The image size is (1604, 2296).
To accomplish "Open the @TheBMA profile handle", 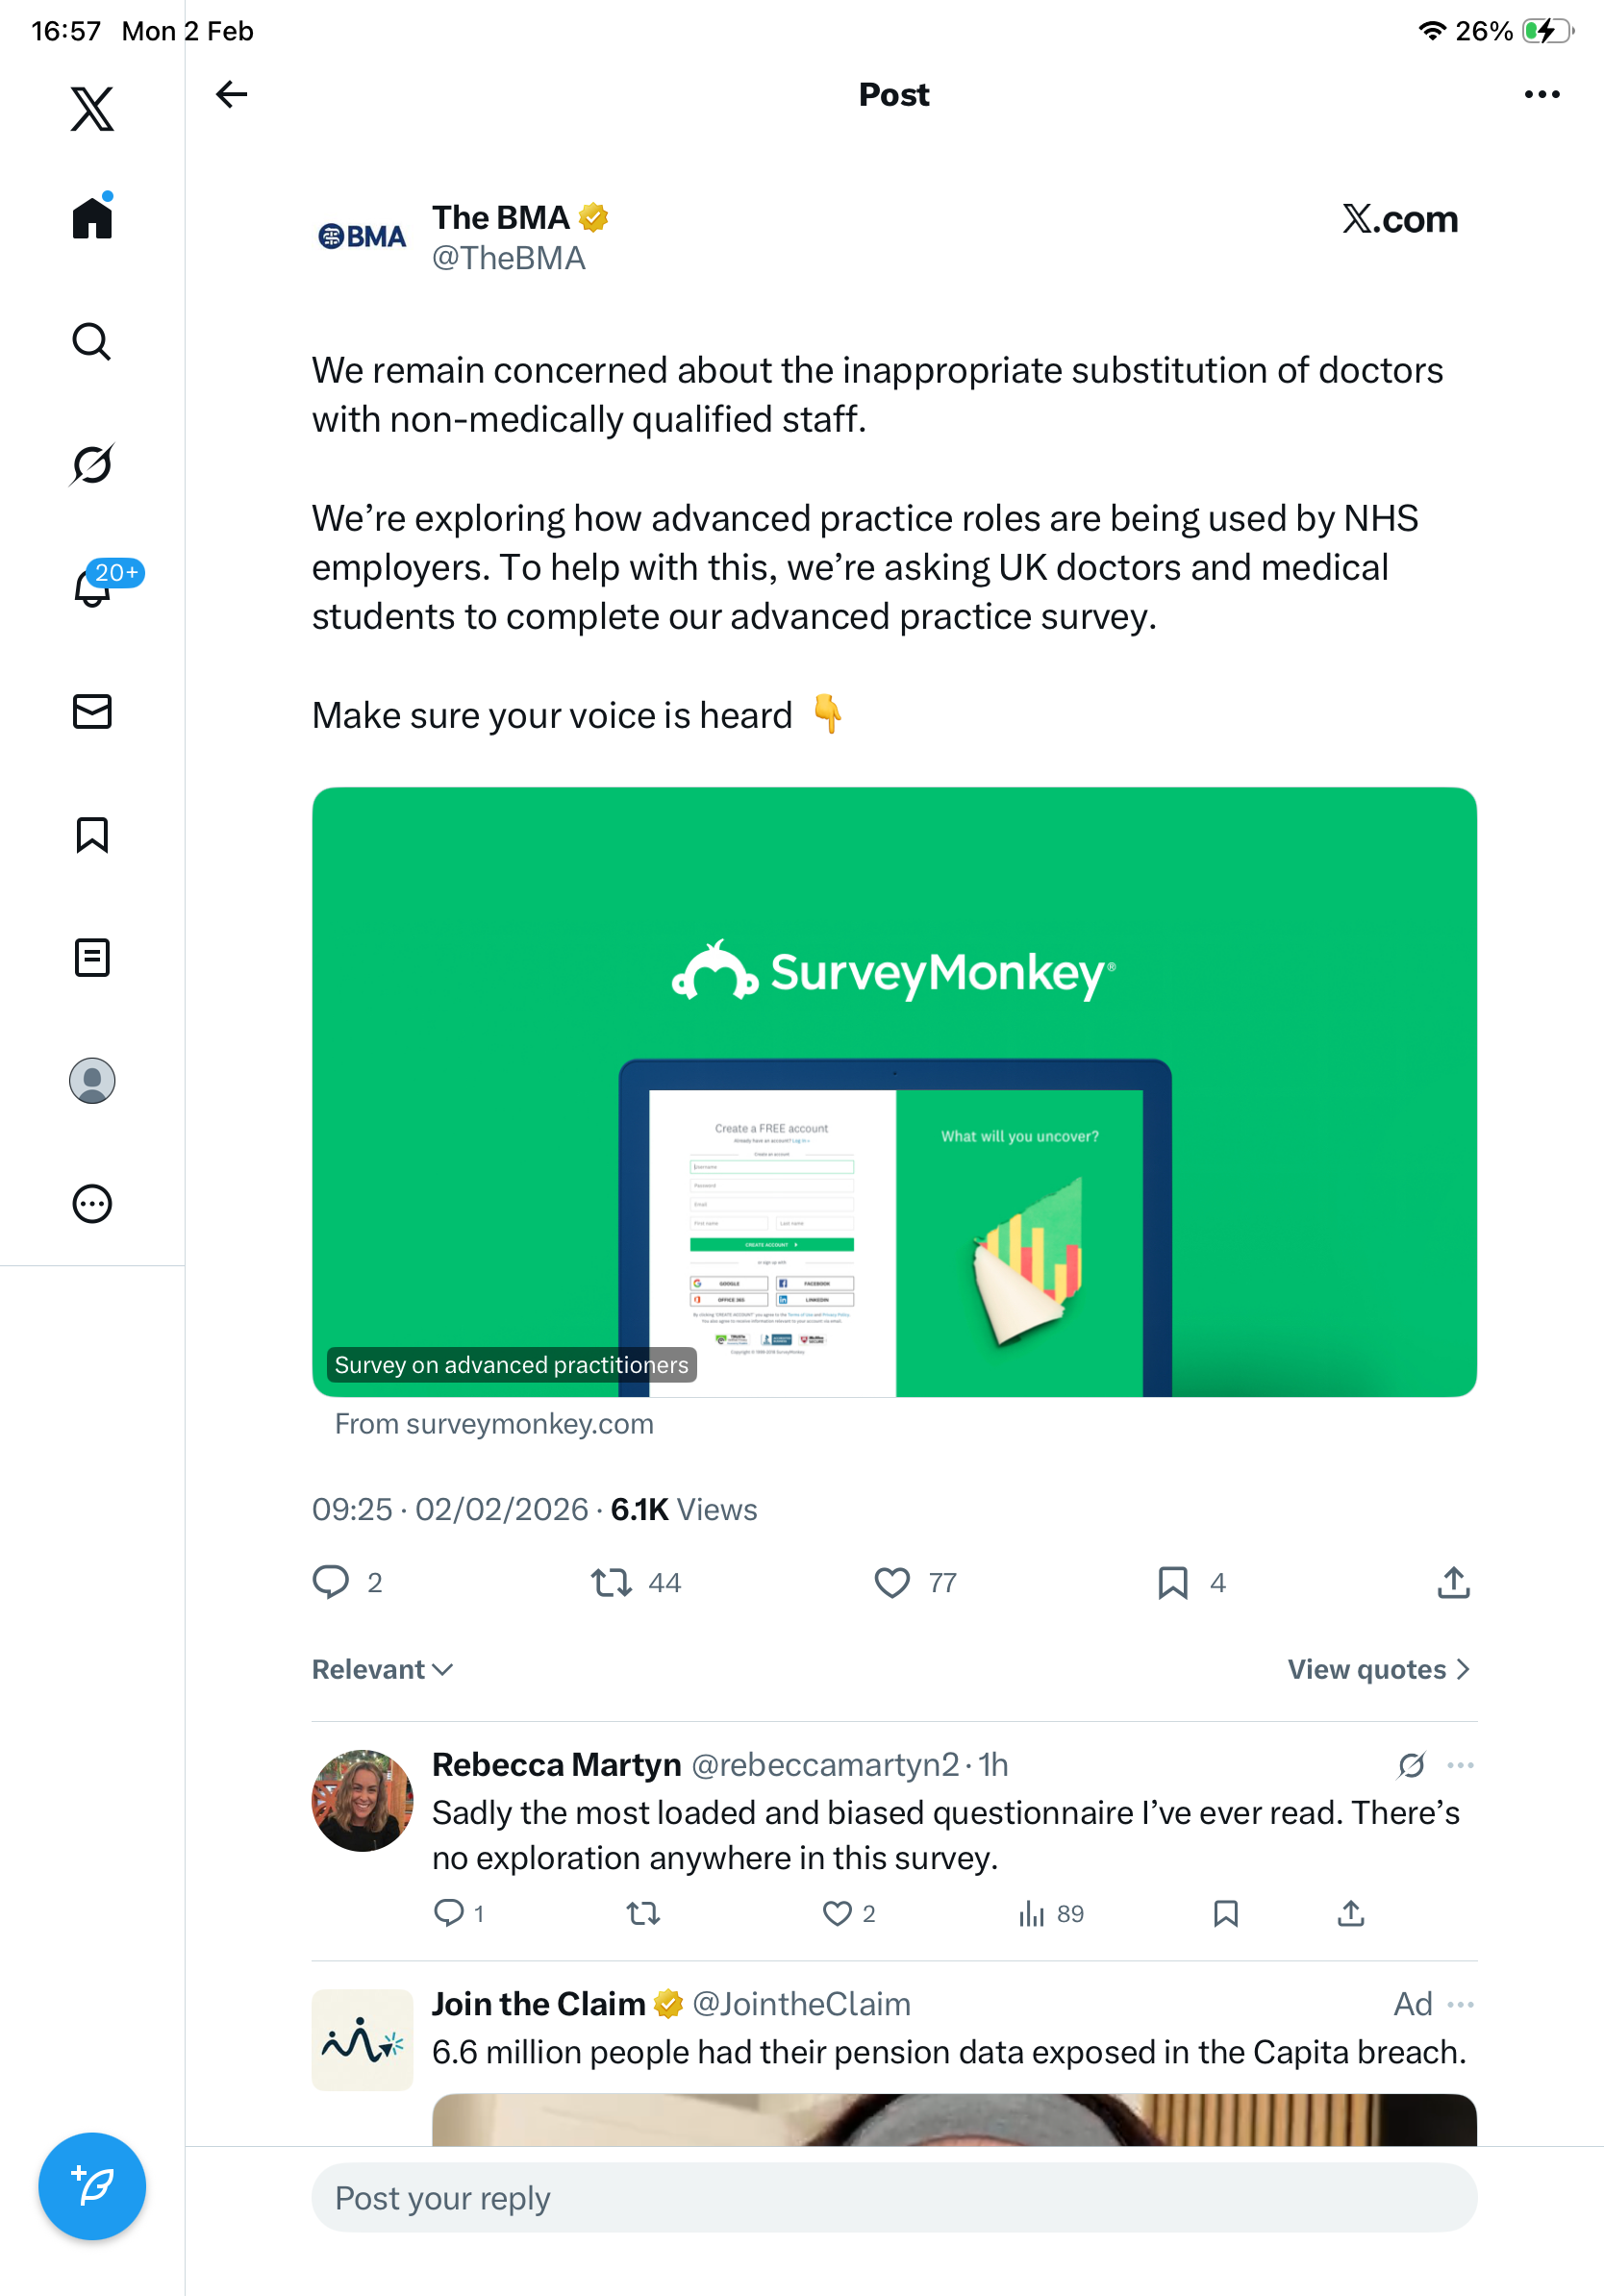I will (508, 258).
